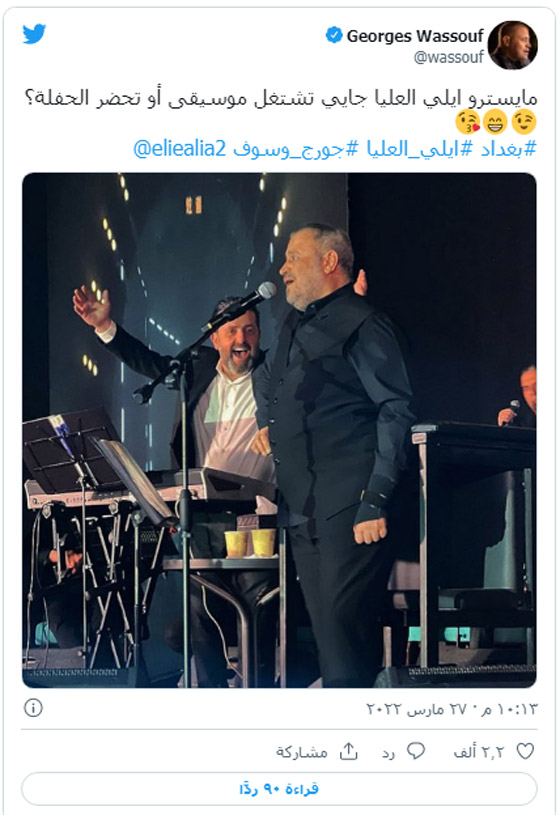This screenshot has width=560, height=815.
Task: Like the tweet with the heart icon
Action: tap(525, 751)
